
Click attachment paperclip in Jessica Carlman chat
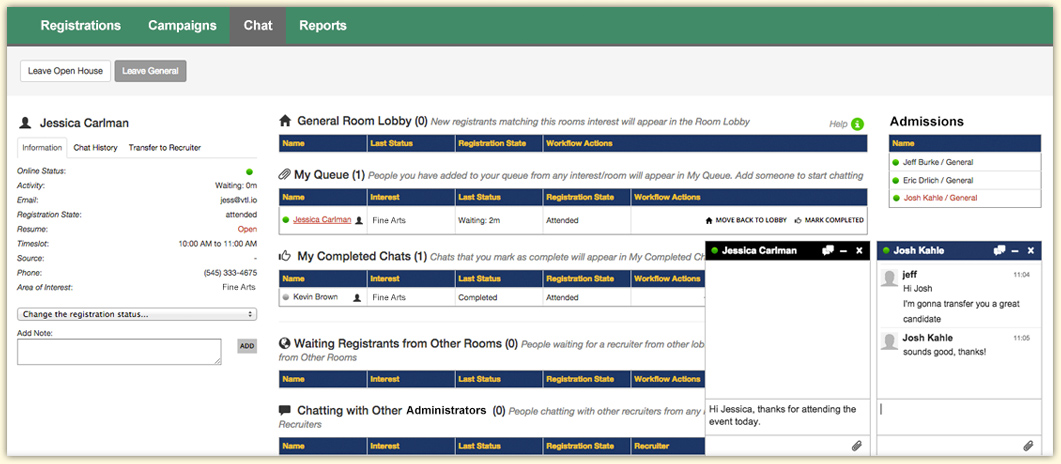coord(856,445)
